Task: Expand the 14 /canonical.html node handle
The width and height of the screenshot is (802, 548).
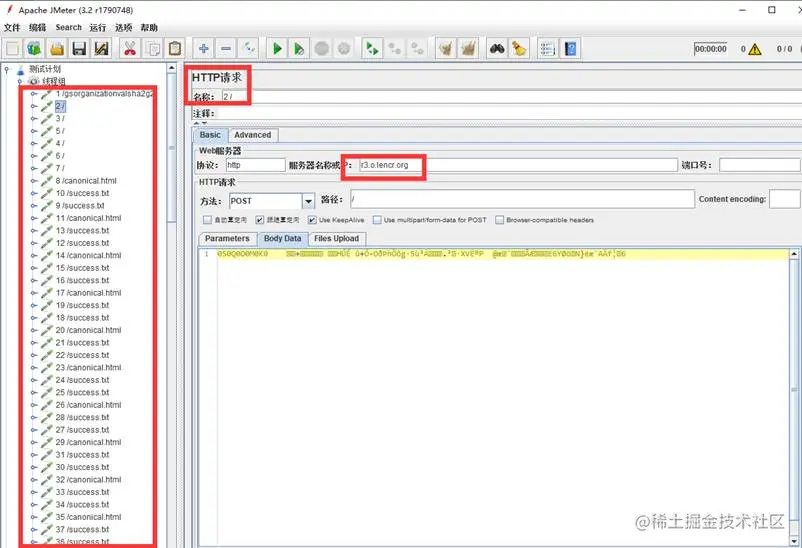Action: tap(34, 255)
